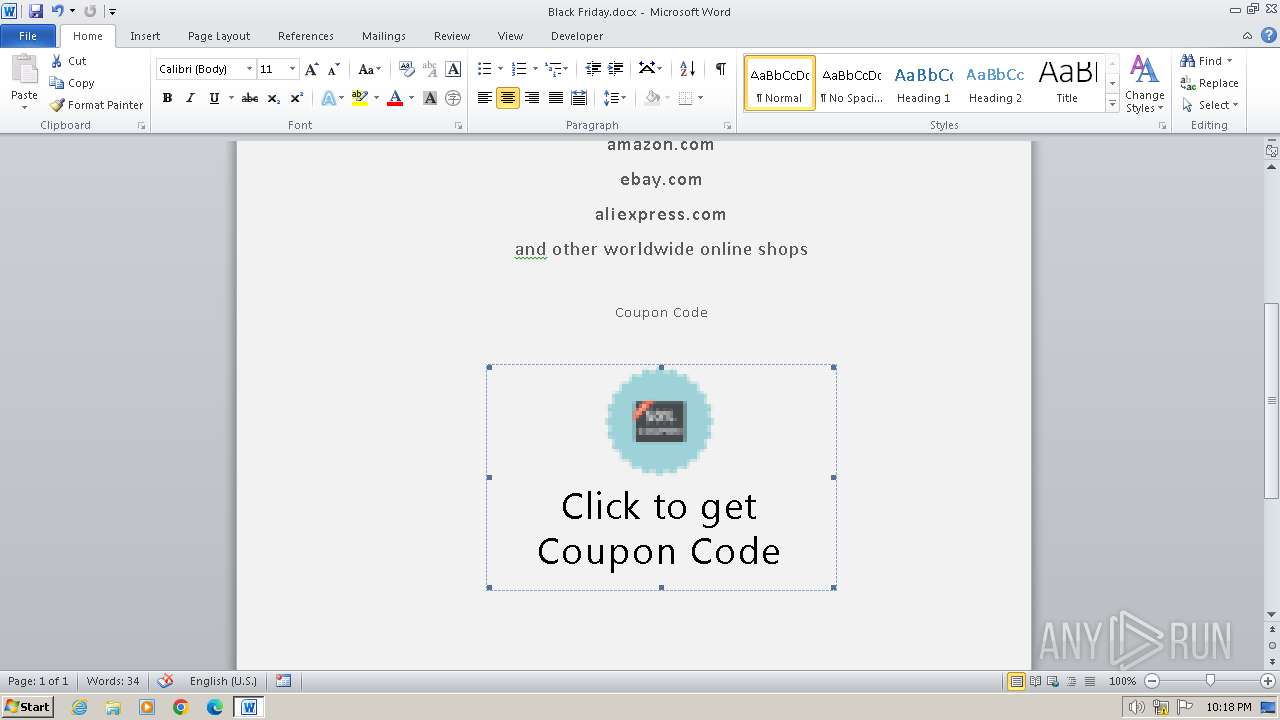Viewport: 1280px width, 720px height.
Task: Click the Zoom Out minus button
Action: [x=1151, y=681]
